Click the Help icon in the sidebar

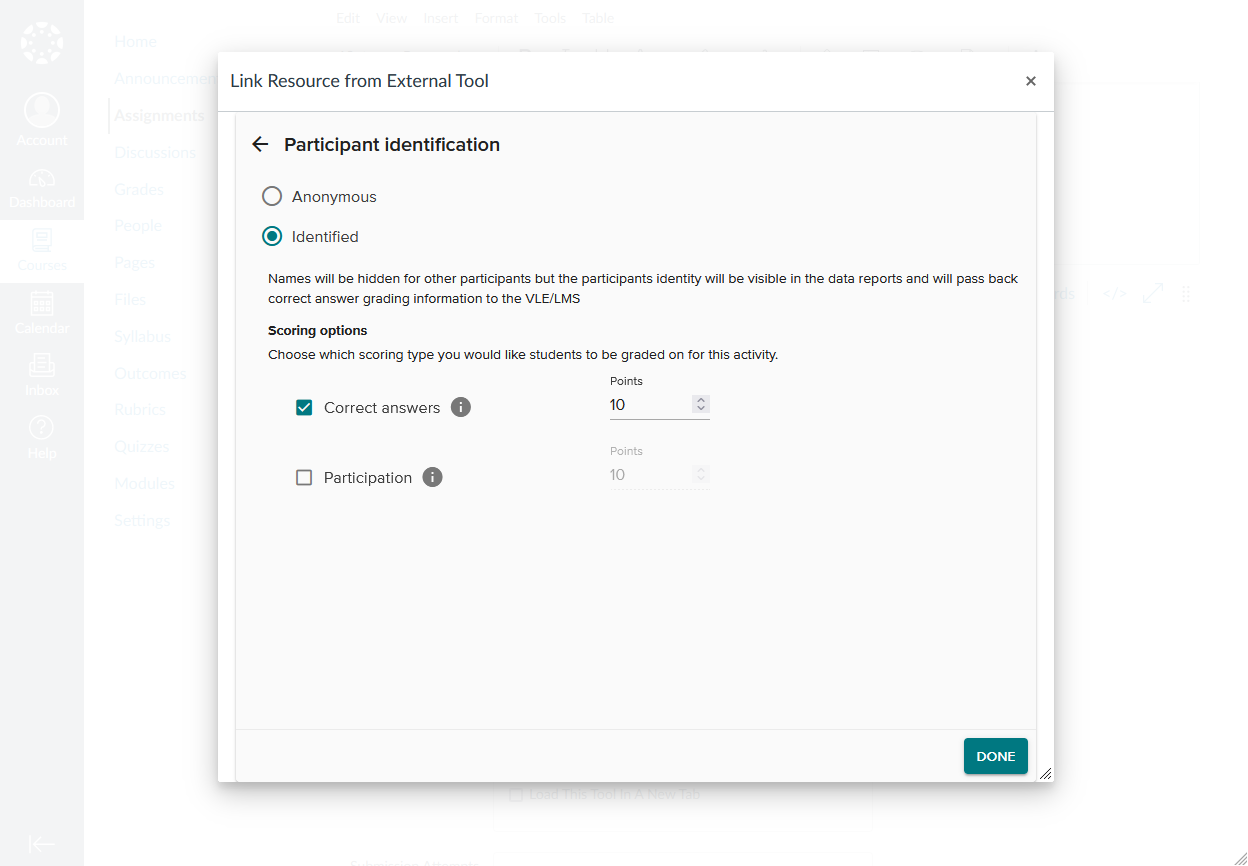[42, 435]
